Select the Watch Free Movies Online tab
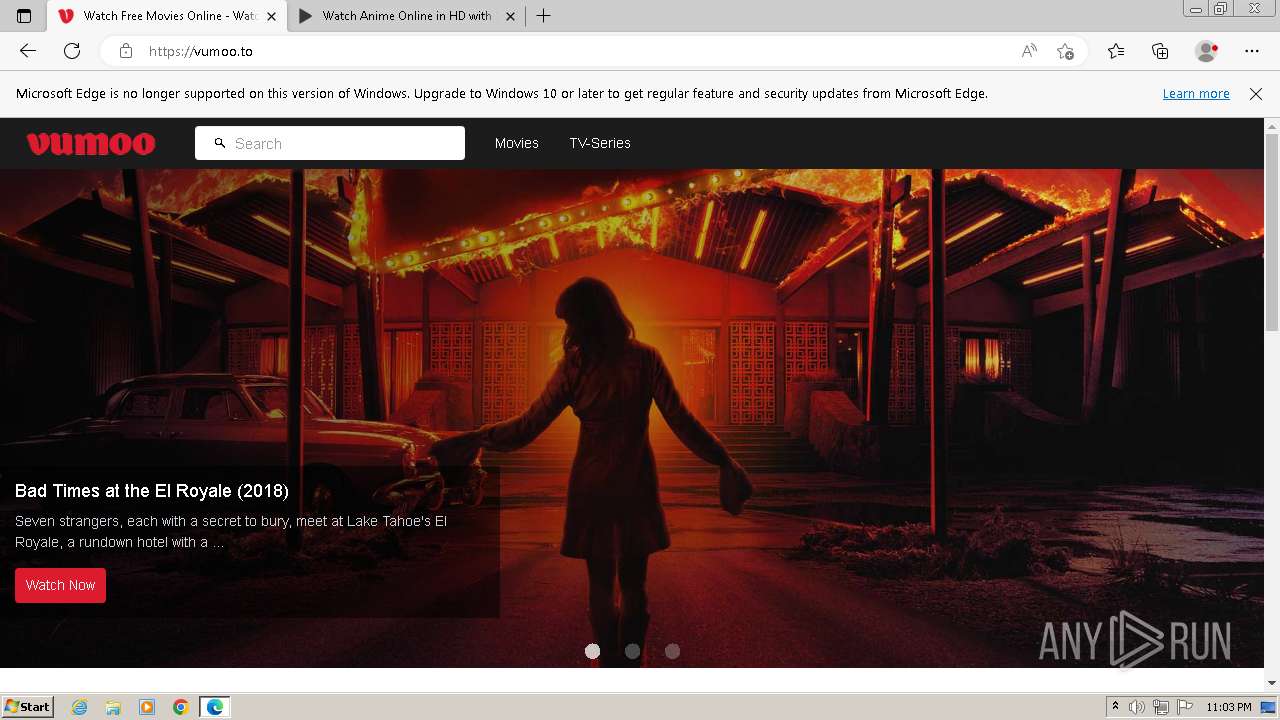 point(167,16)
